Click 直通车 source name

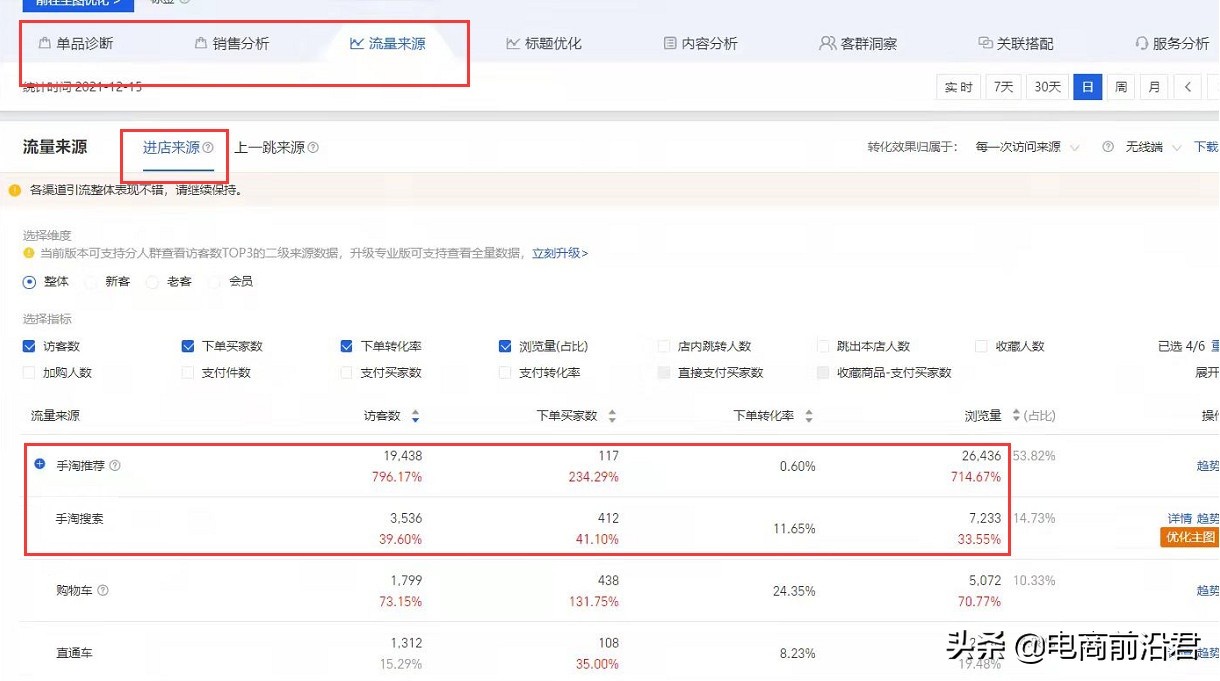74,654
